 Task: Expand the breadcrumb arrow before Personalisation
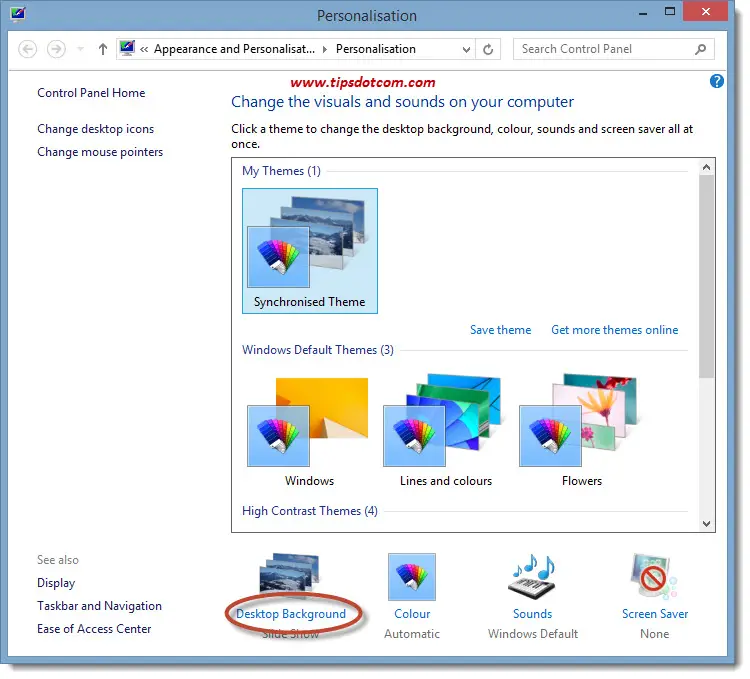[x=325, y=49]
